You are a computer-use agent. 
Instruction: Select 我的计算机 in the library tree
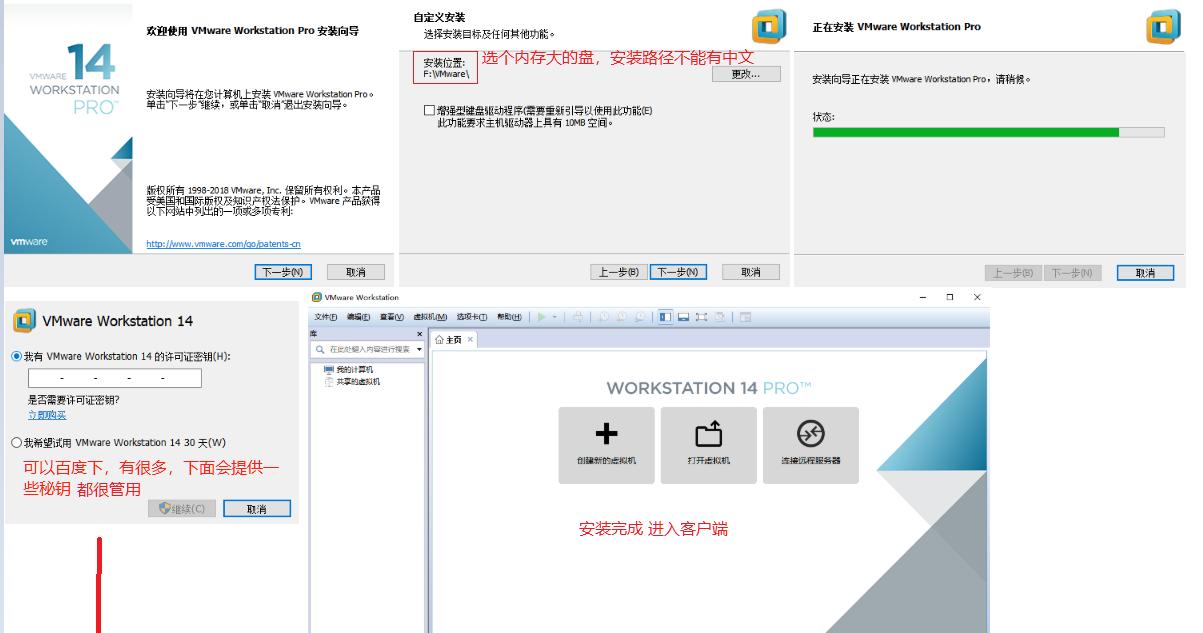tap(348, 370)
